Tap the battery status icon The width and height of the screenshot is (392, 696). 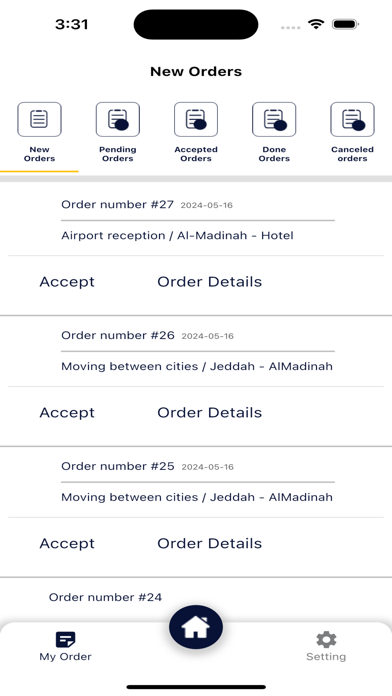[345, 24]
